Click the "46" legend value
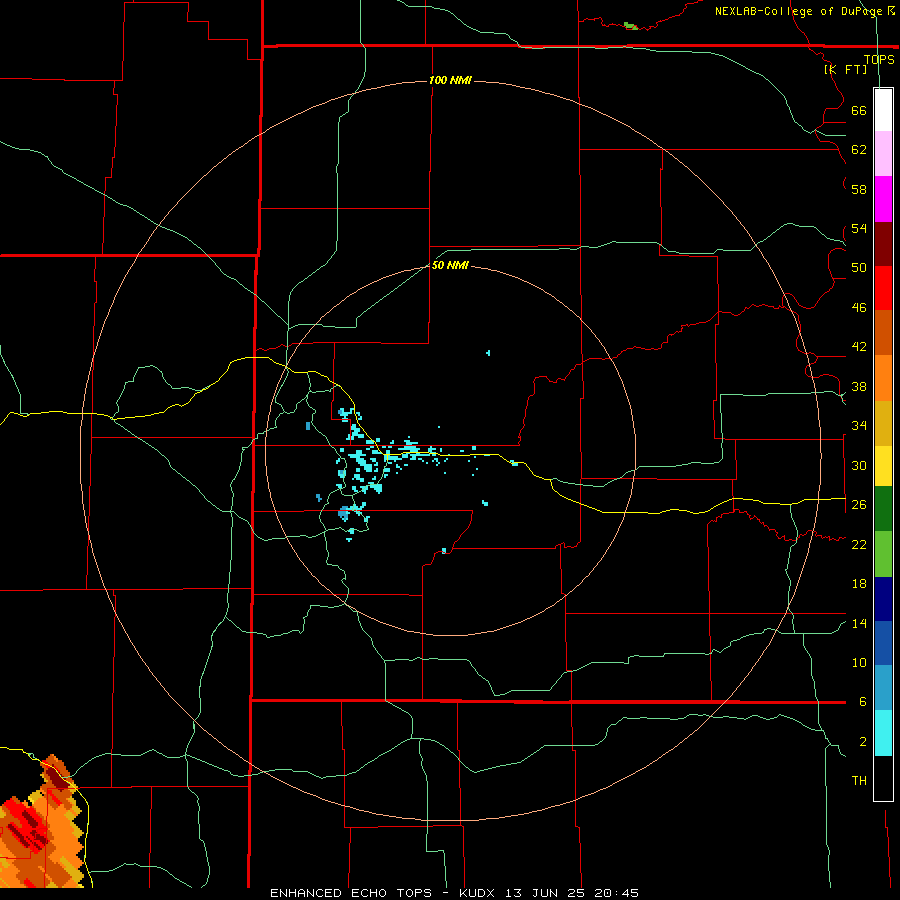The height and width of the screenshot is (900, 900). [x=859, y=308]
